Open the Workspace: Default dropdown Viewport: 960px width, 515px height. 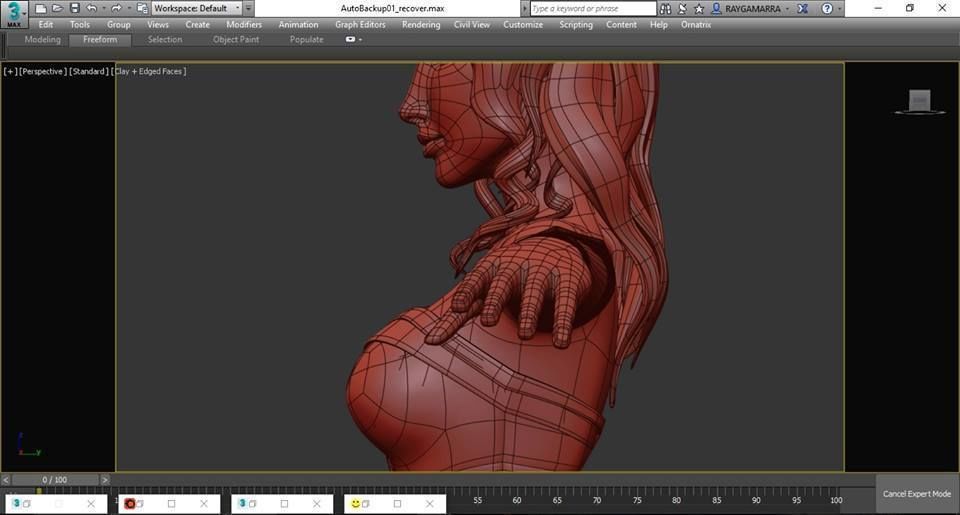coord(197,9)
